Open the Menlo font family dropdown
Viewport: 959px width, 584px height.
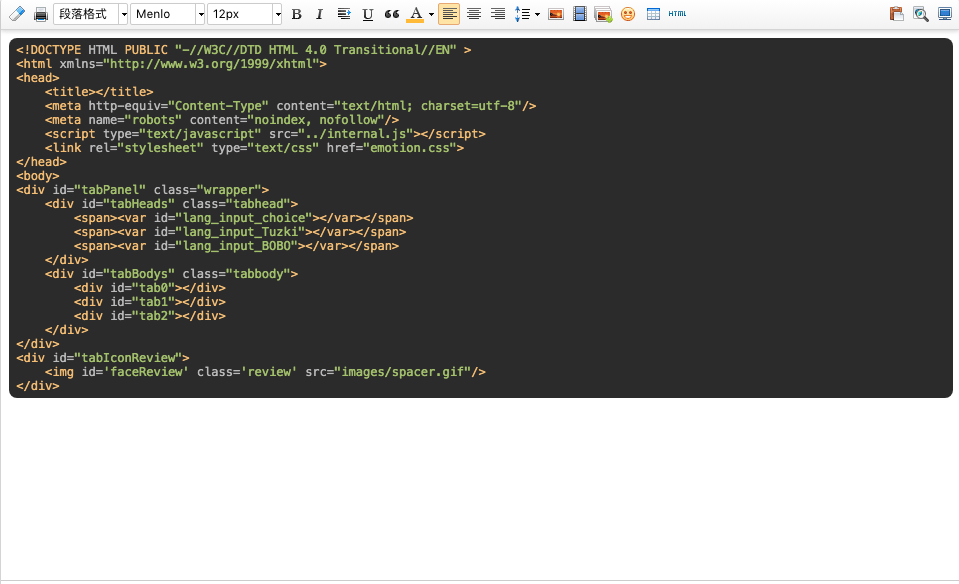click(168, 13)
